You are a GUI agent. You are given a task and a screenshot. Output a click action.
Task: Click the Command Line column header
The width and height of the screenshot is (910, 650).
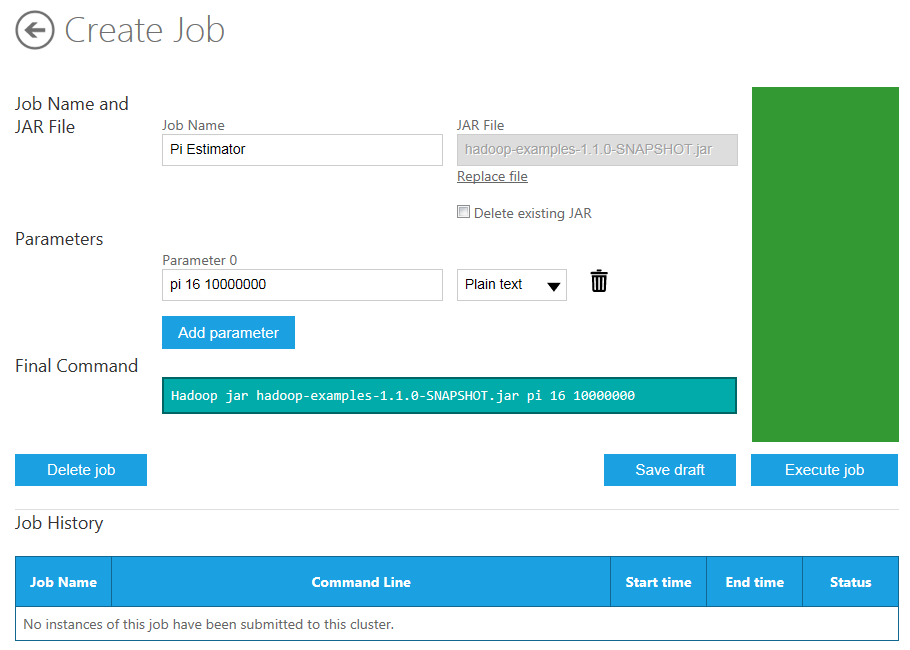point(361,582)
